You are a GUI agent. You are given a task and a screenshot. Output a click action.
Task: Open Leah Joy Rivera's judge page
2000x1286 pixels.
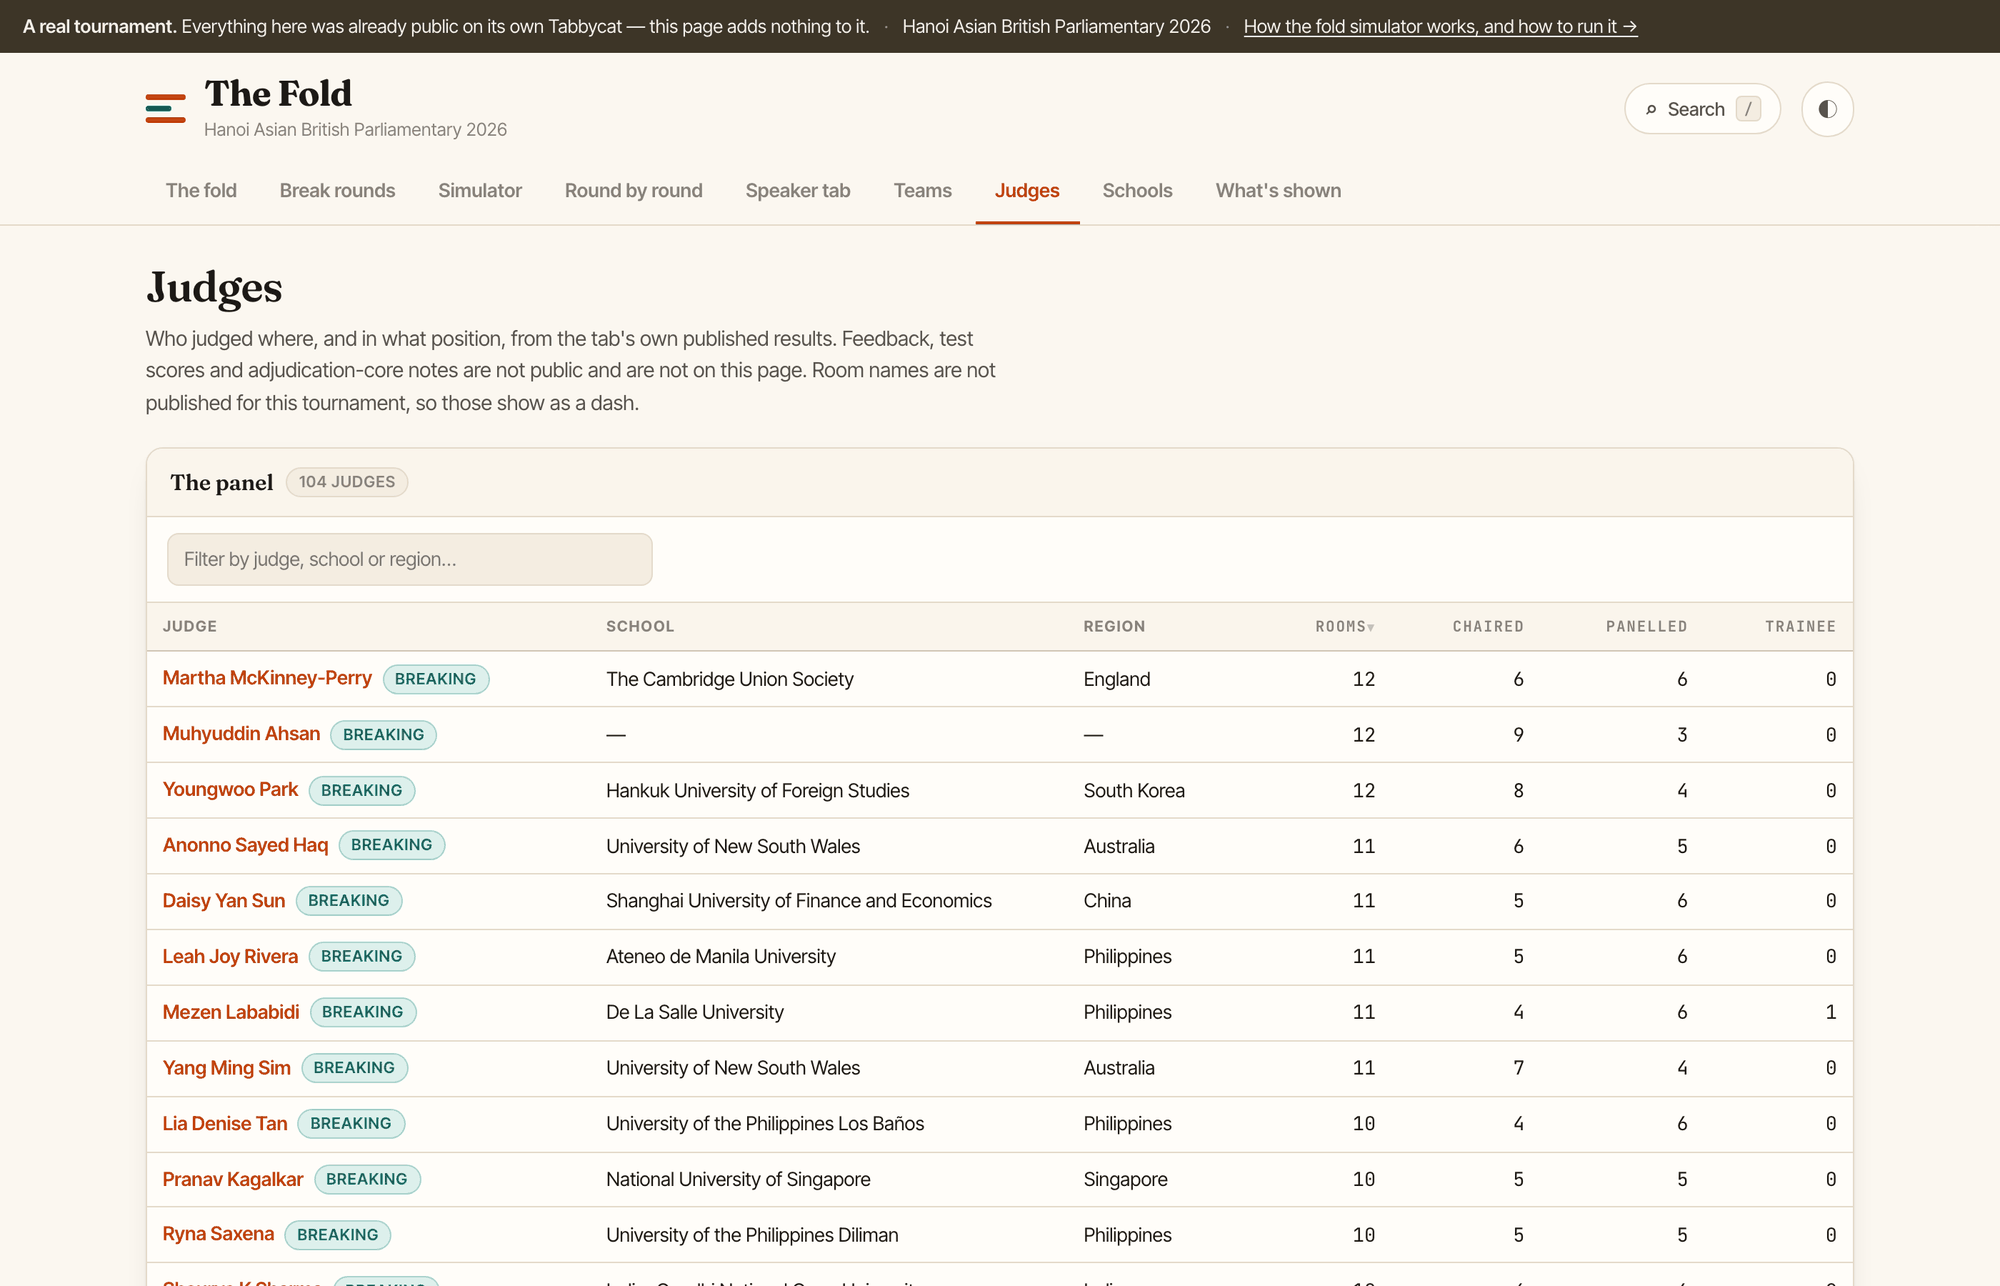230,957
